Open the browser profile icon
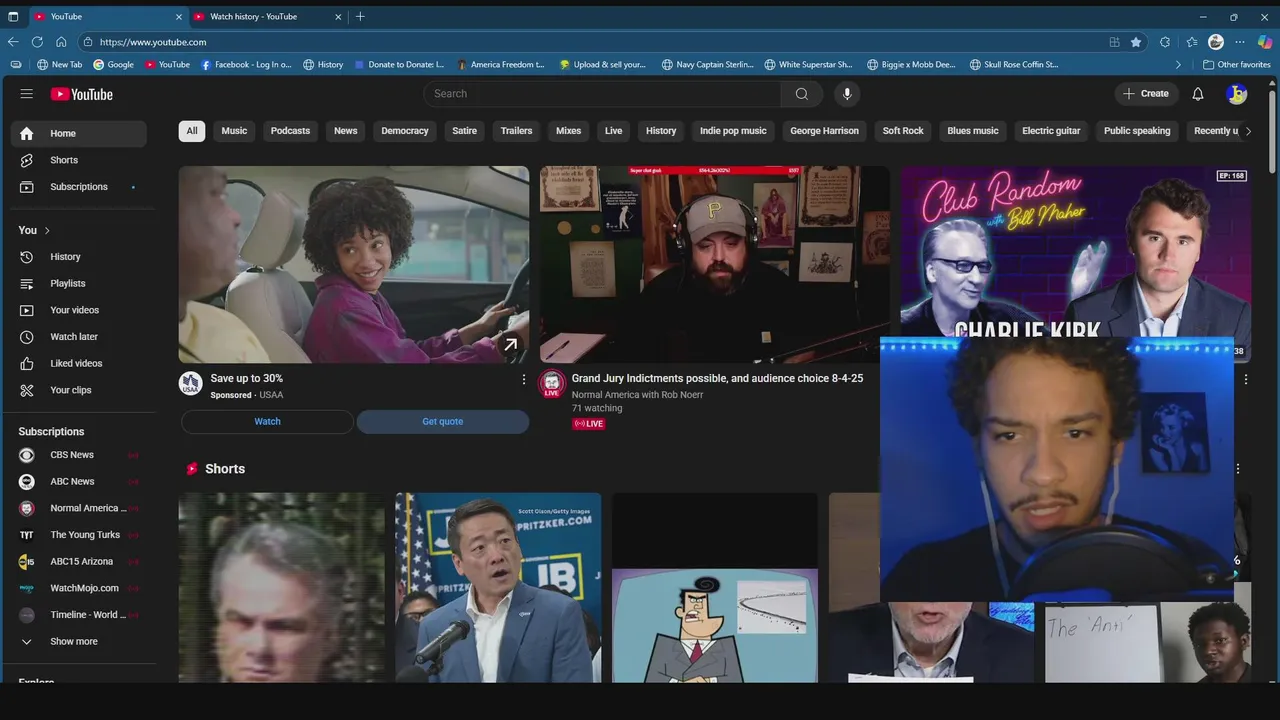Screen dimensions: 1280x720 click(1216, 42)
